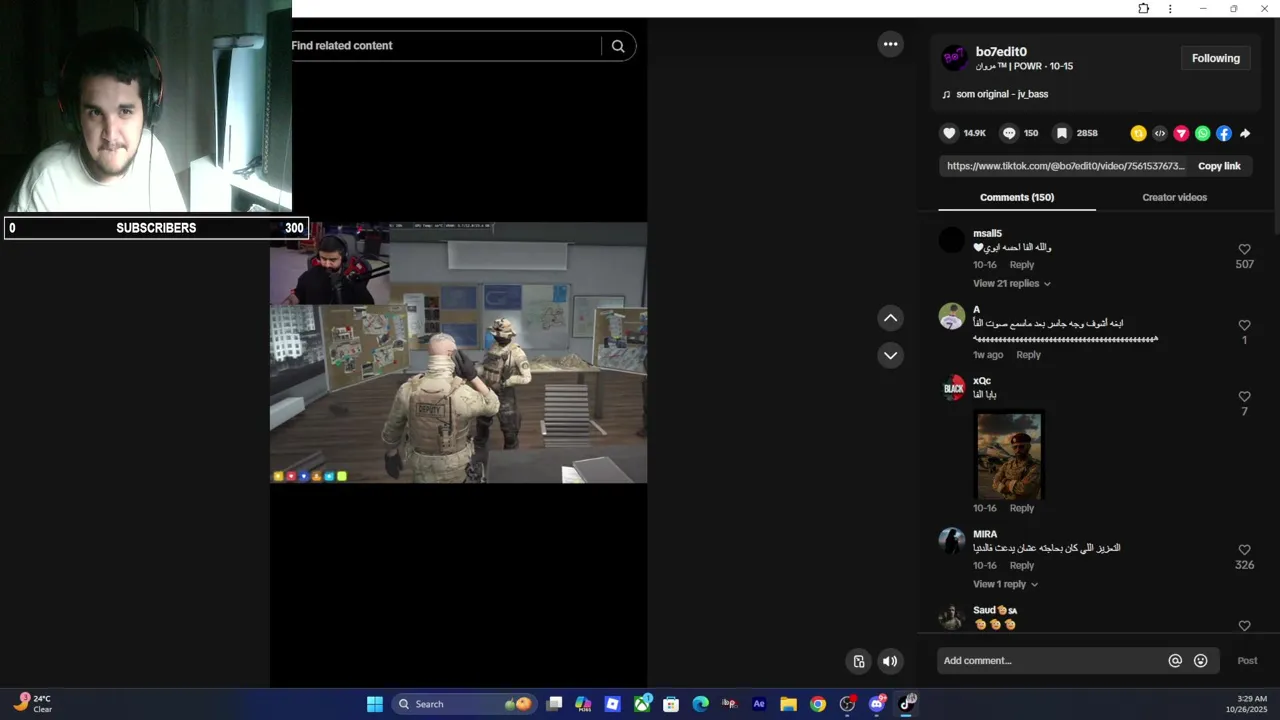The image size is (1280, 720).
Task: Click the taskbar Search box
Action: pos(466,704)
